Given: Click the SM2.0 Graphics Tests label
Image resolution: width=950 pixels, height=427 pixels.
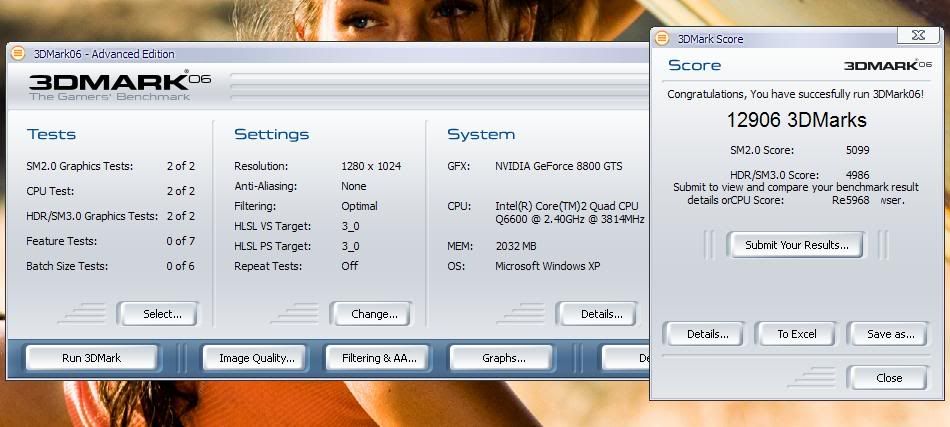Looking at the screenshot, I should pos(79,166).
